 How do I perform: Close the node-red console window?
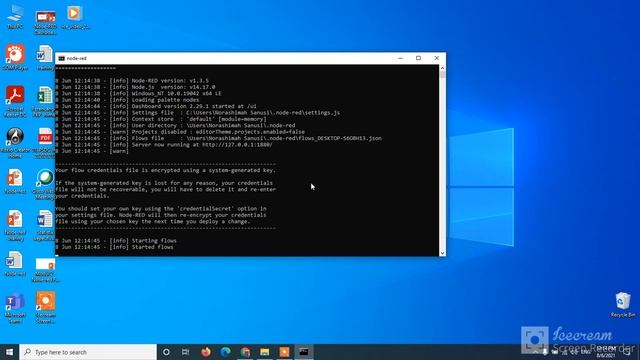point(437,58)
